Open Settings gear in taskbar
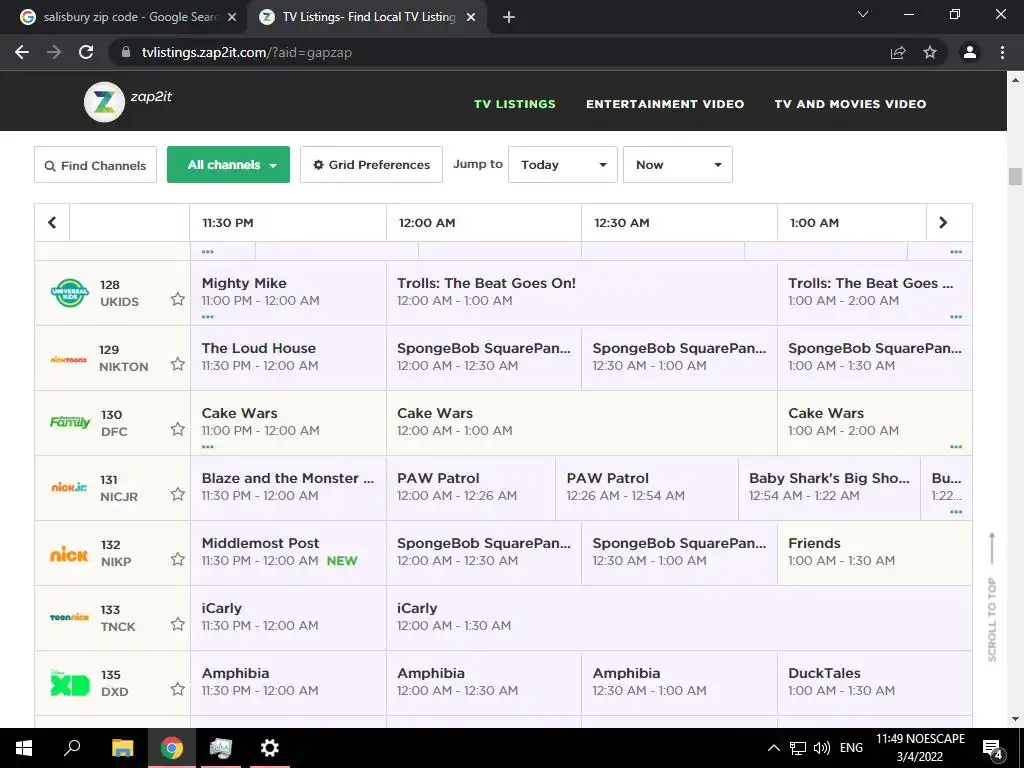Image resolution: width=1024 pixels, height=768 pixels. click(269, 748)
